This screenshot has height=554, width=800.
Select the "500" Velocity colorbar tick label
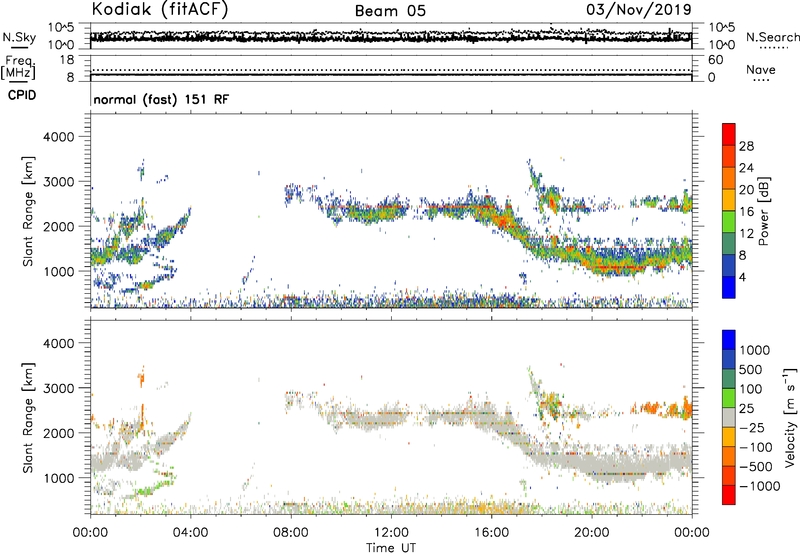751,369
